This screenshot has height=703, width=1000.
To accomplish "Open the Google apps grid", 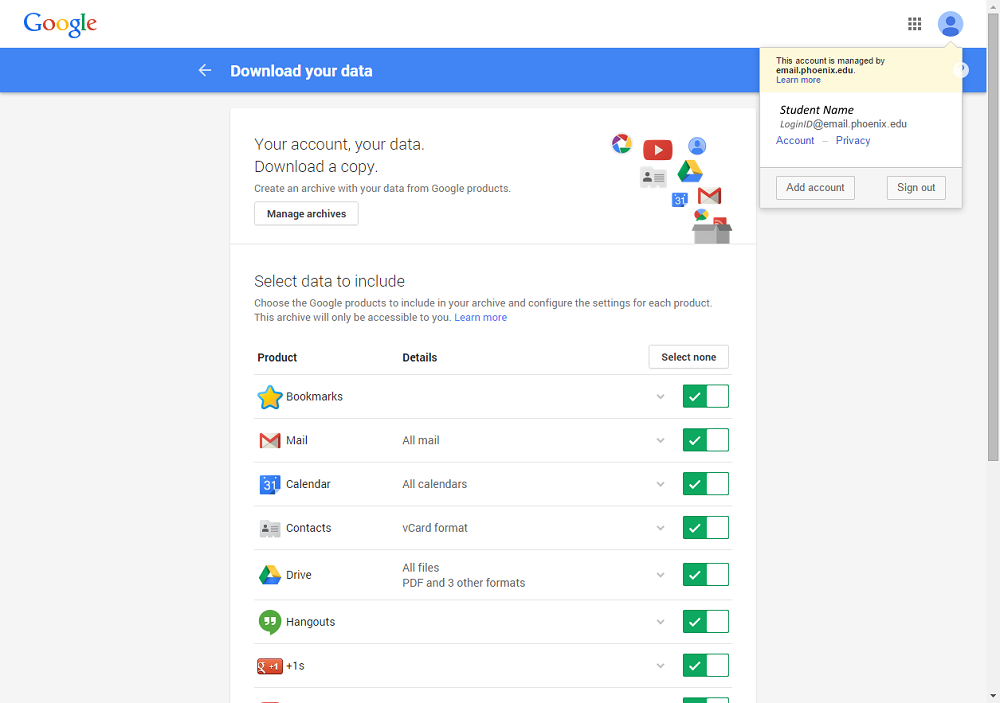I will [913, 23].
